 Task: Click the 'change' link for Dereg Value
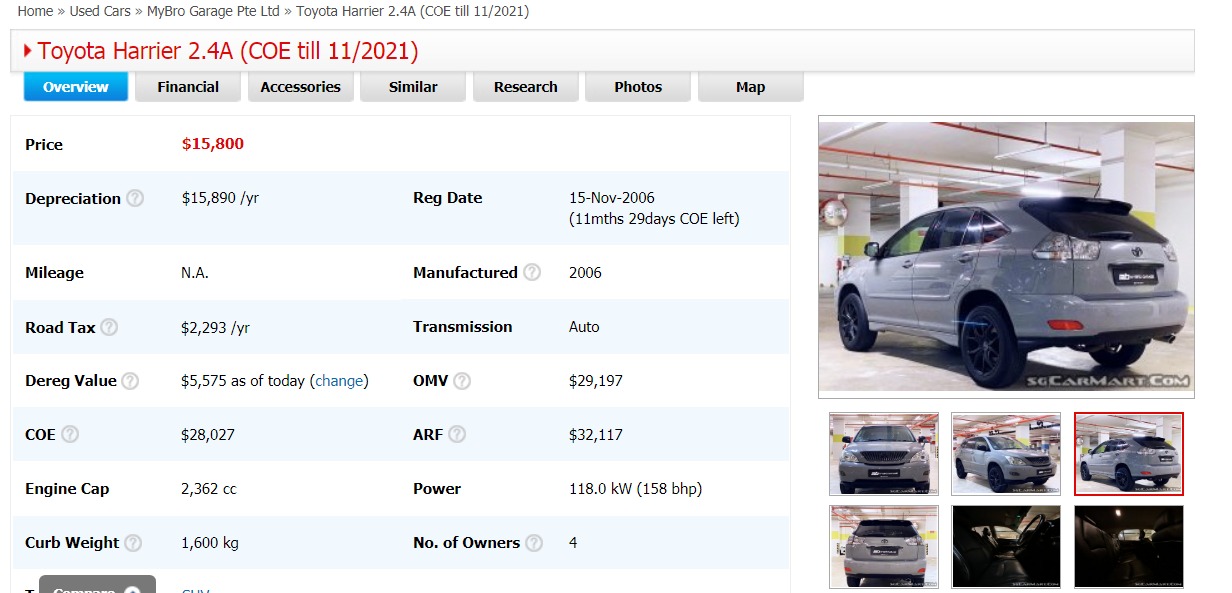coord(339,381)
